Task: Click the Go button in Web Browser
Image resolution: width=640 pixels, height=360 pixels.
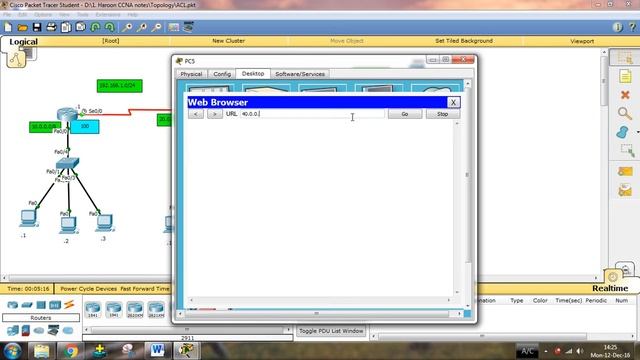Action: (404, 114)
